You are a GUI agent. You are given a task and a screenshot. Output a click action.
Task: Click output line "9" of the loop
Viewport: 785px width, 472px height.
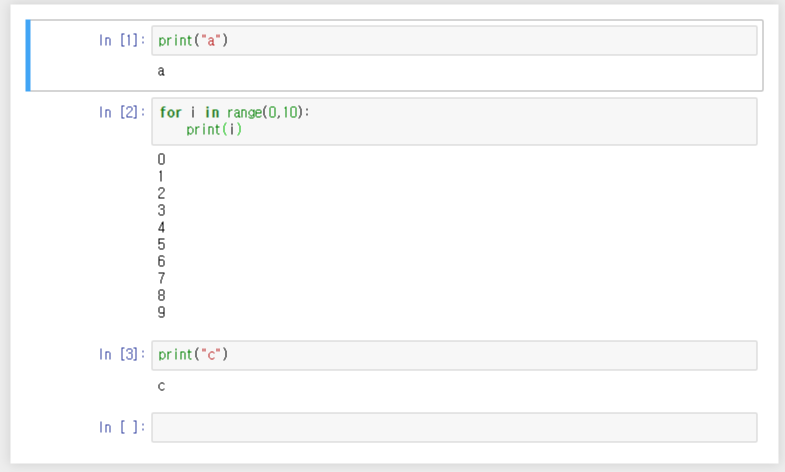(x=161, y=312)
